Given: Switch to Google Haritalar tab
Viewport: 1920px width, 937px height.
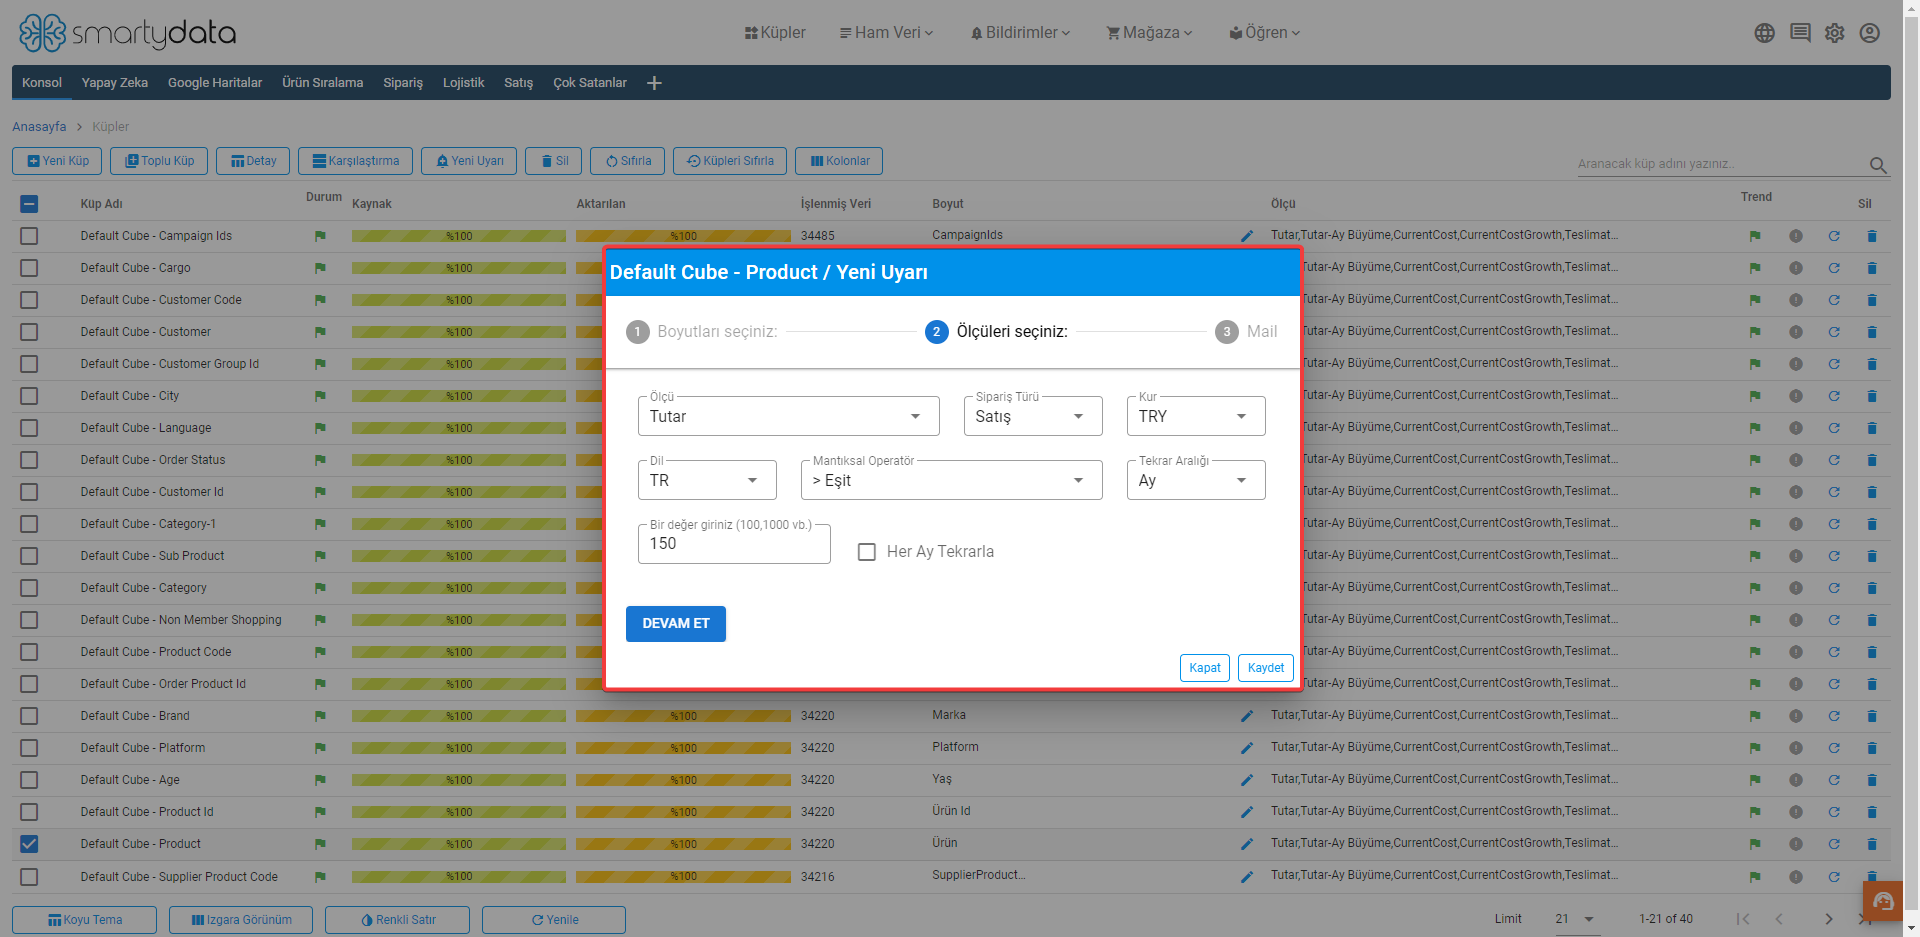Looking at the screenshot, I should [x=215, y=83].
